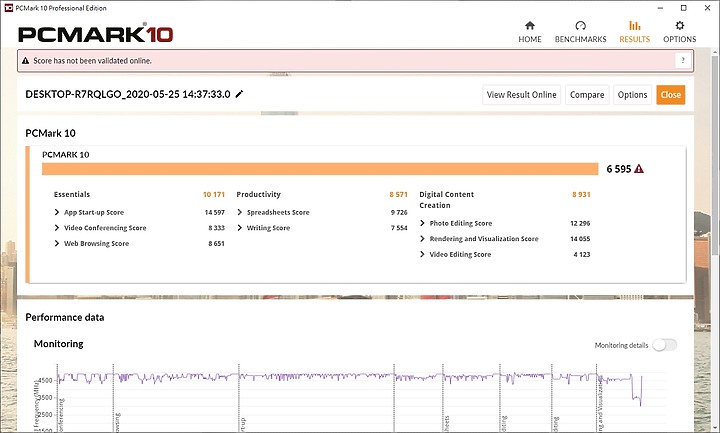Click the result name DESKTOP-R7RQLGO text
This screenshot has height=433, width=720.
(x=128, y=94)
